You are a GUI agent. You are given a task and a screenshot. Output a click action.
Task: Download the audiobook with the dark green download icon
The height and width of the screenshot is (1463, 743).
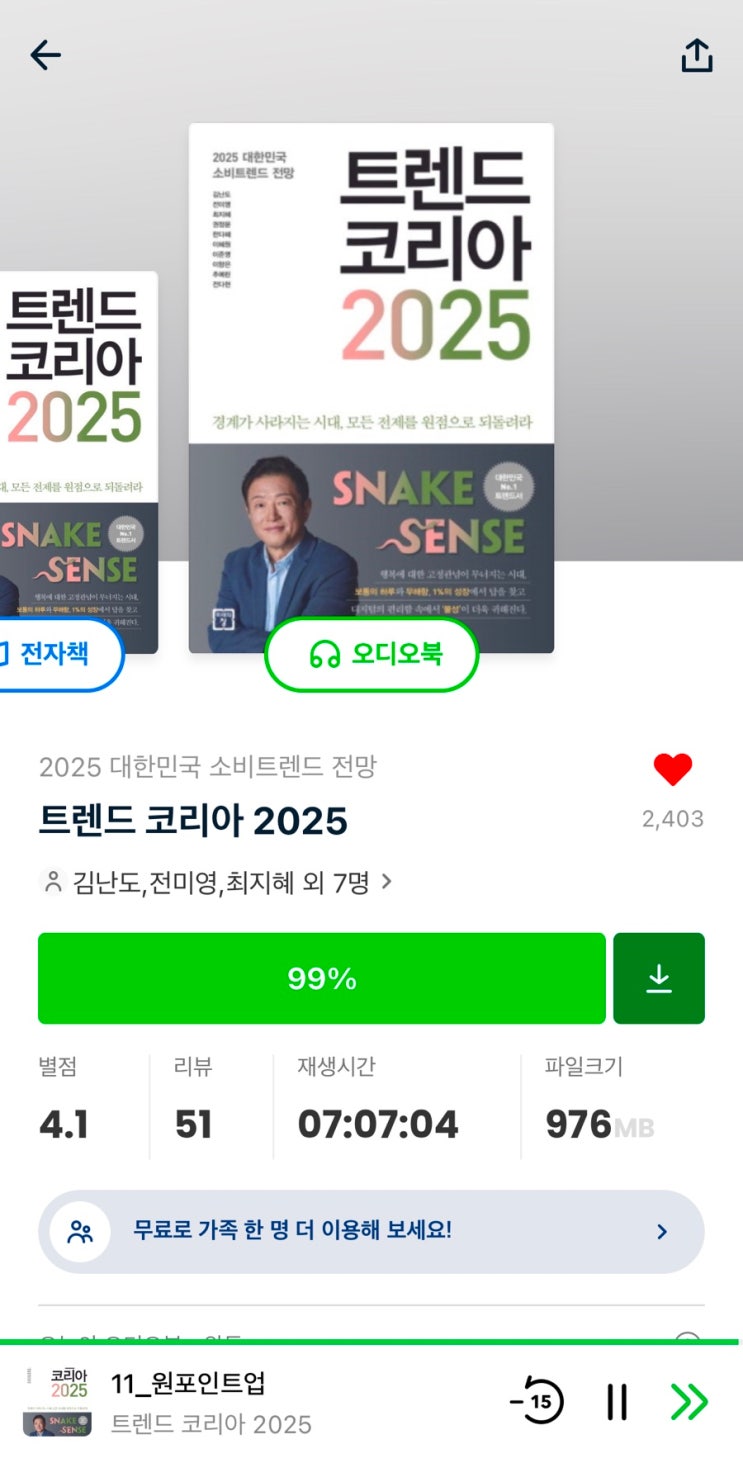click(x=658, y=978)
